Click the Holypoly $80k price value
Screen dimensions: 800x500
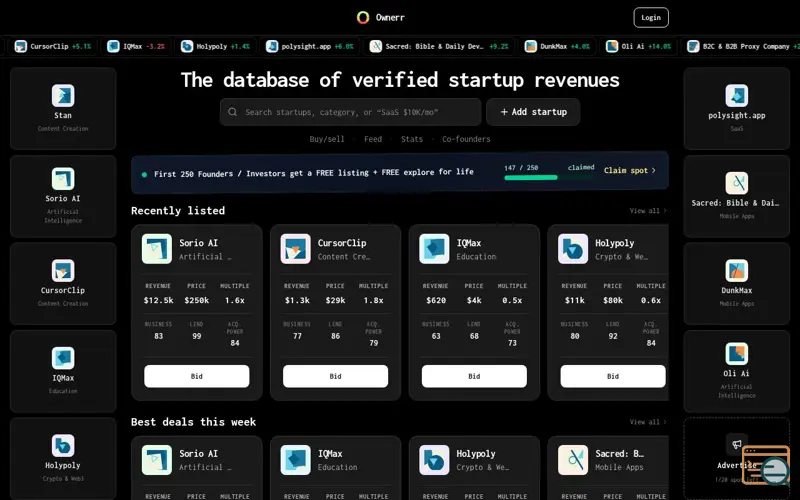(613, 301)
